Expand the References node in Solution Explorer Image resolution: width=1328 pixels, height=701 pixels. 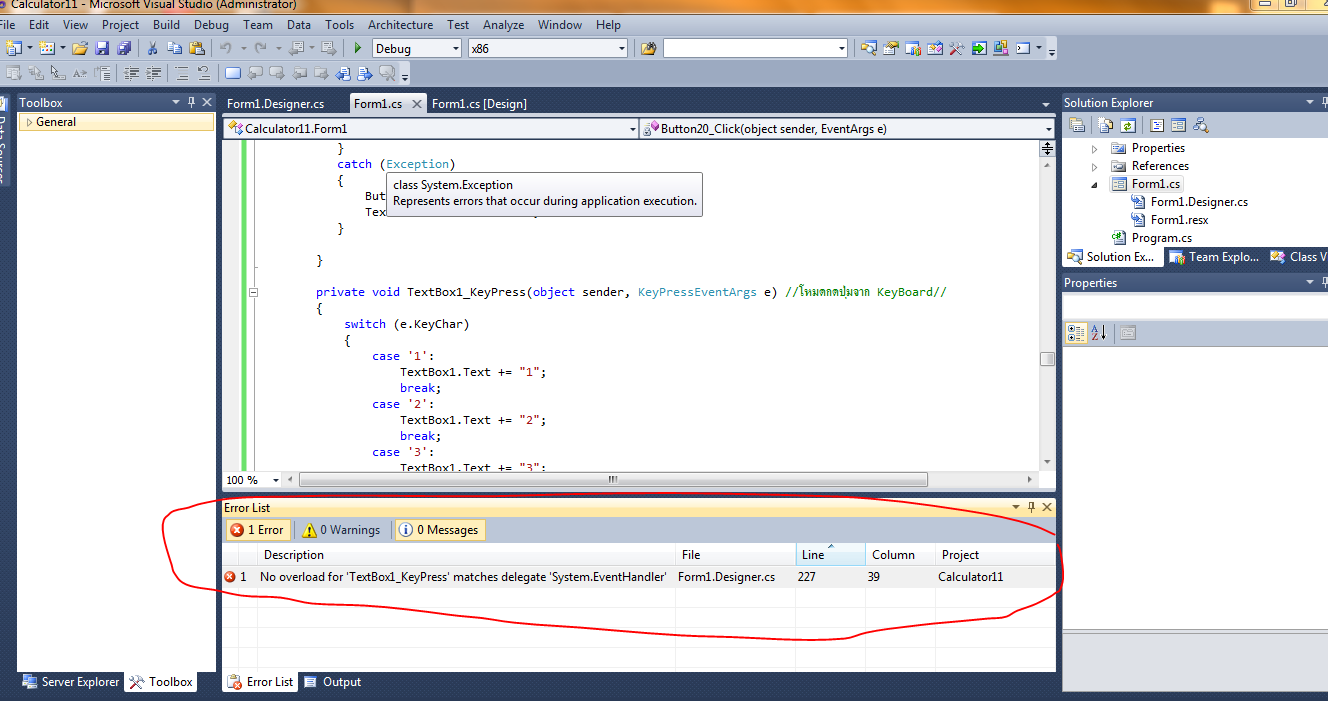click(1095, 167)
